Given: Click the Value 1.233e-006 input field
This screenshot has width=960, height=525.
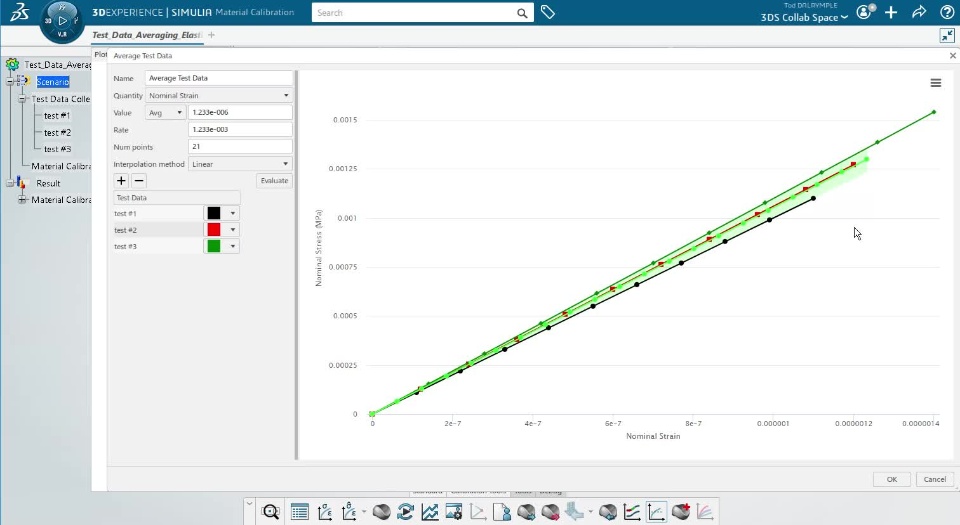Looking at the screenshot, I should [240, 113].
